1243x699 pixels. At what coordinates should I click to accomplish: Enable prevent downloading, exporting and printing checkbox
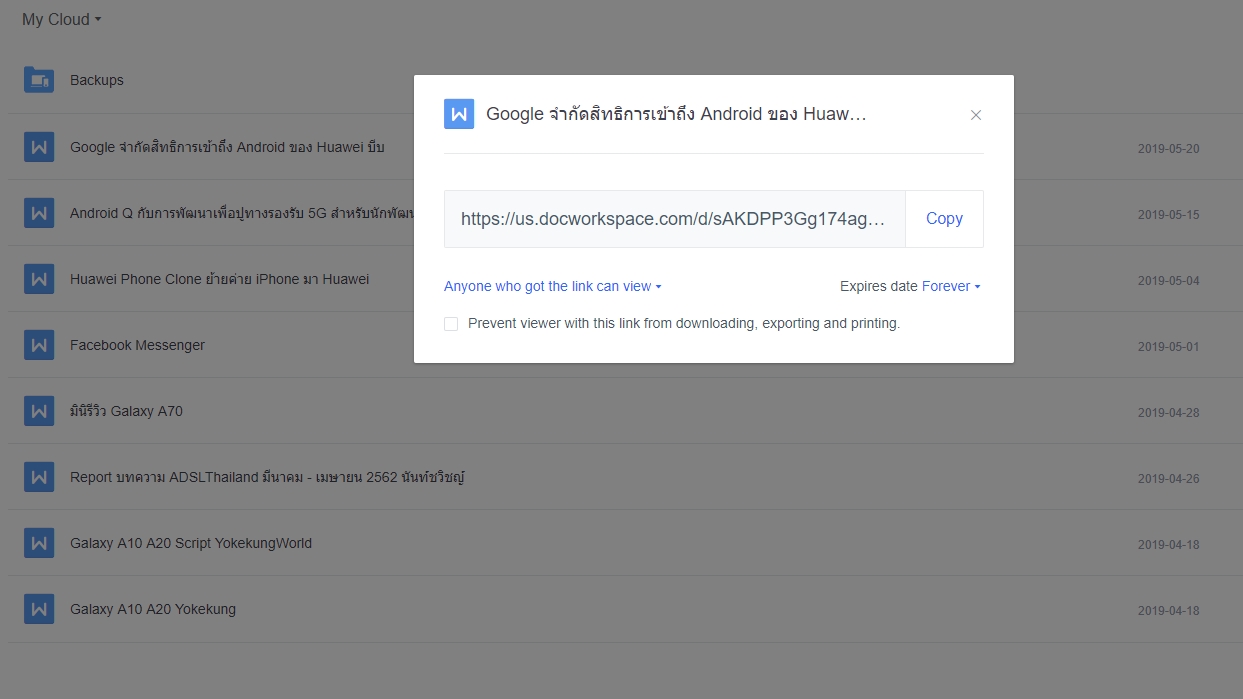coord(451,324)
